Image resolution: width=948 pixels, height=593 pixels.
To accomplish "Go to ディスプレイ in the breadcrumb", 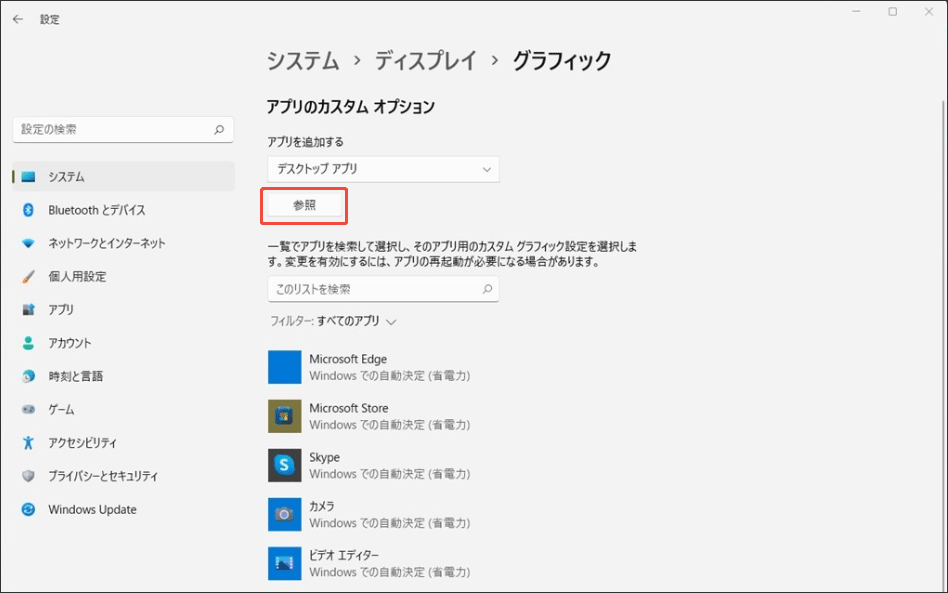I will coord(426,61).
